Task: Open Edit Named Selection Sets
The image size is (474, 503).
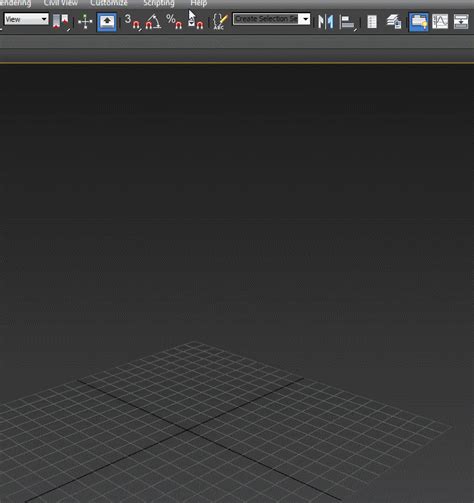Action: point(220,22)
